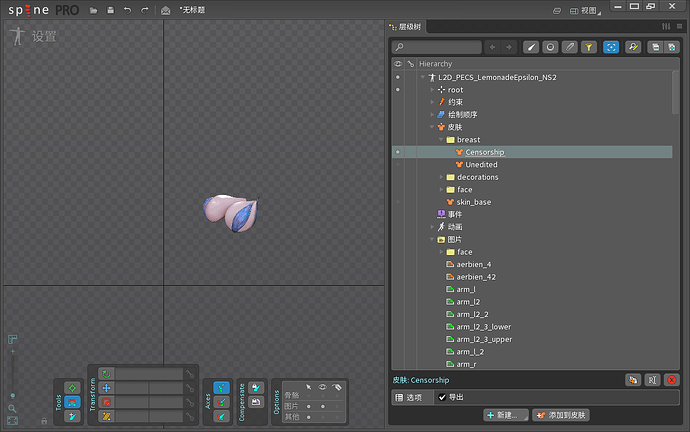Screen dimensions: 690x432
Task: Select the Shear transform tool
Action: pyautogui.click(x=106, y=416)
